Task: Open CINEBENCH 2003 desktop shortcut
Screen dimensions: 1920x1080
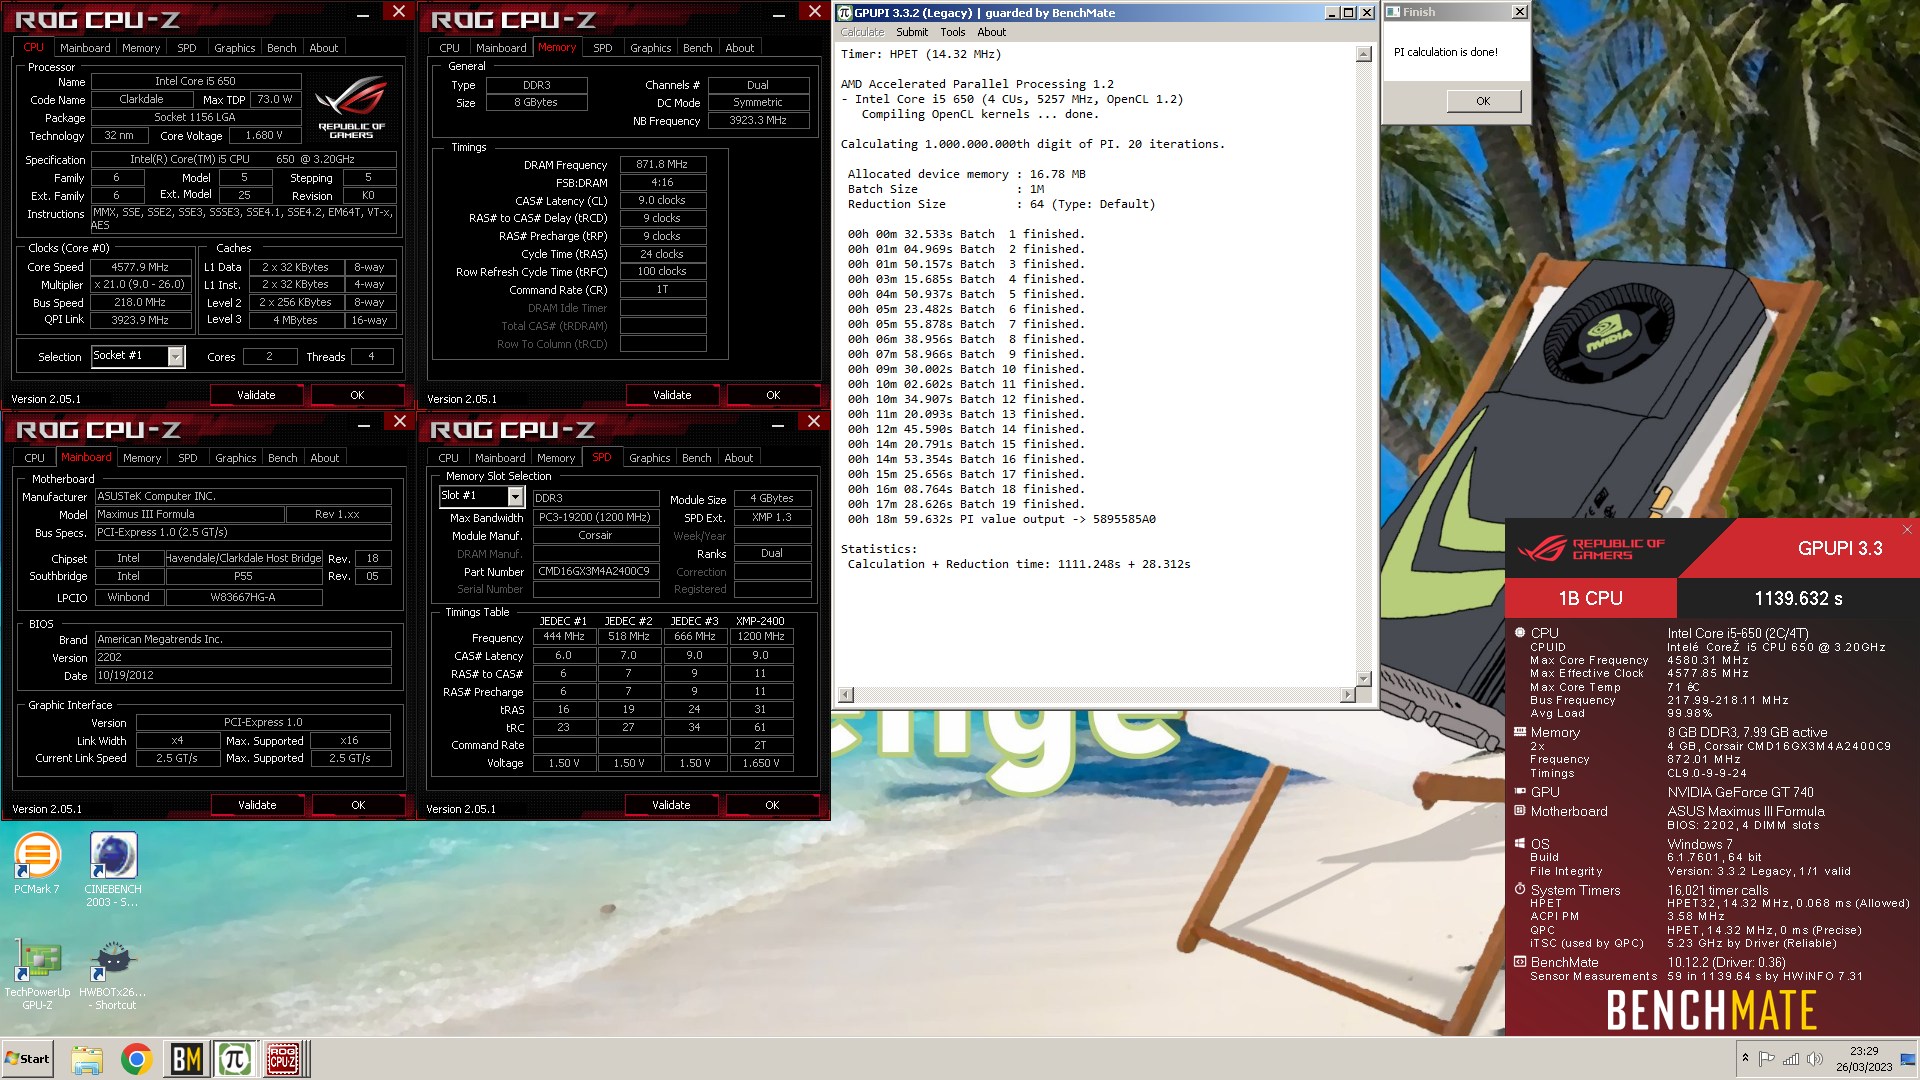Action: click(113, 870)
